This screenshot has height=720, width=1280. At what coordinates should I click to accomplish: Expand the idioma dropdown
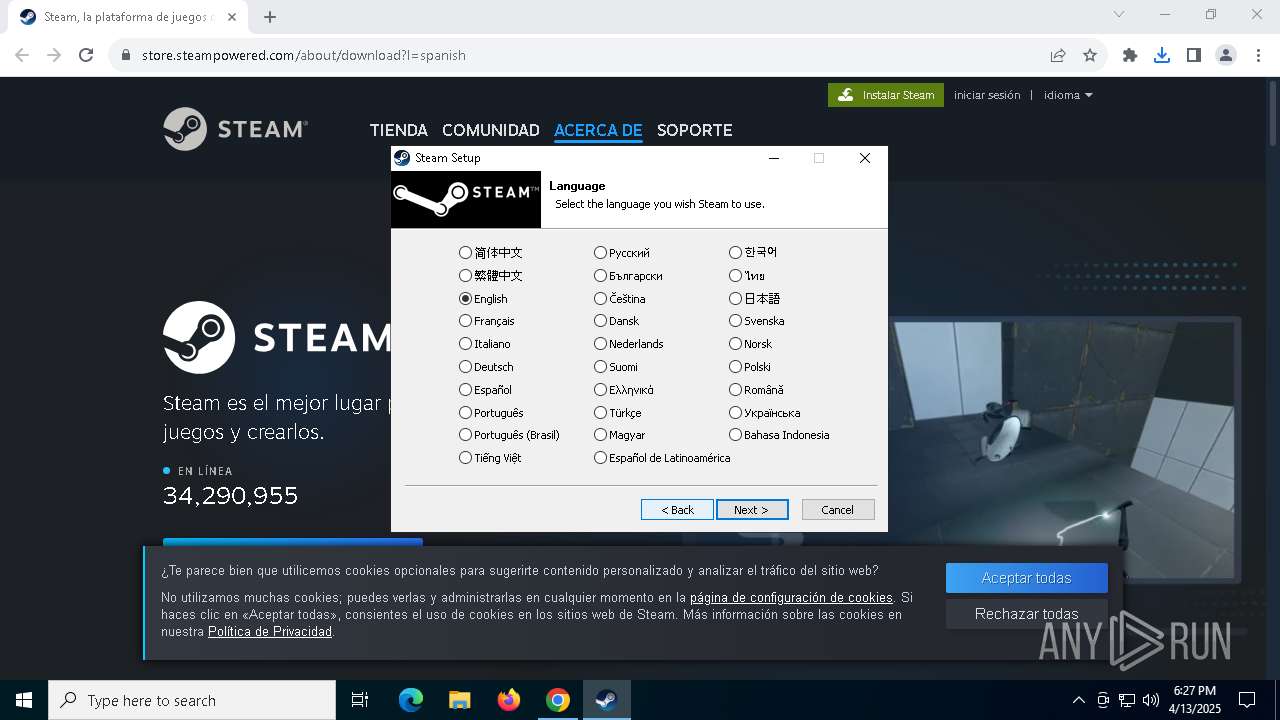click(1068, 95)
